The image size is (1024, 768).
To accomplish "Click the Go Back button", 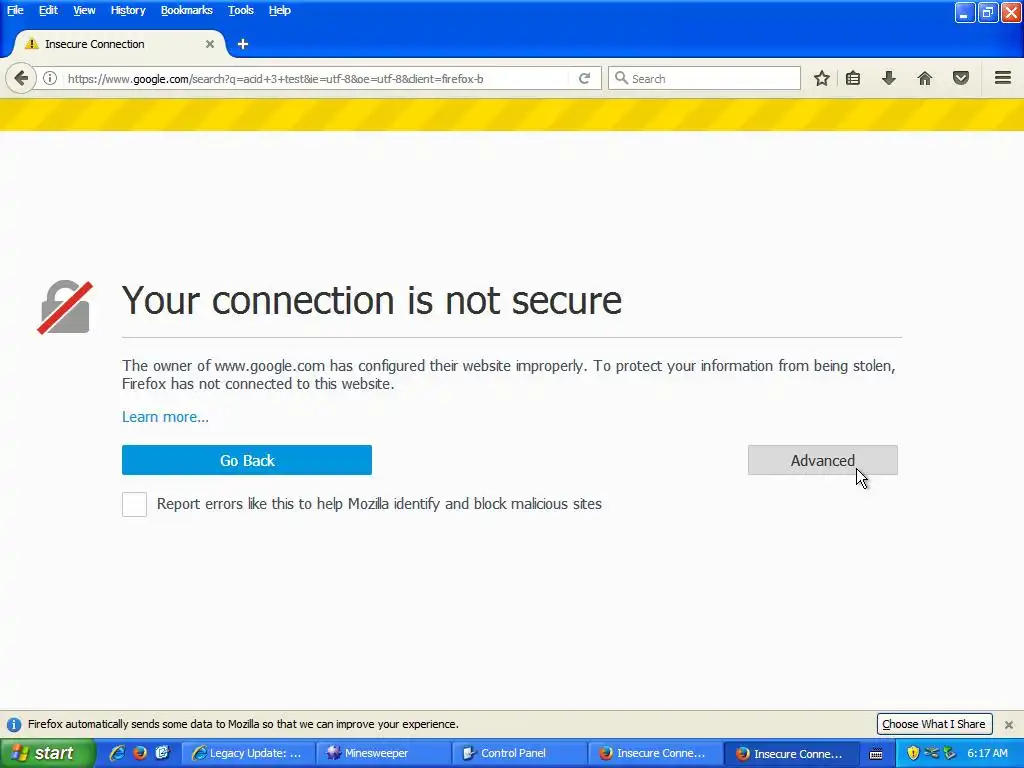I will (247, 460).
